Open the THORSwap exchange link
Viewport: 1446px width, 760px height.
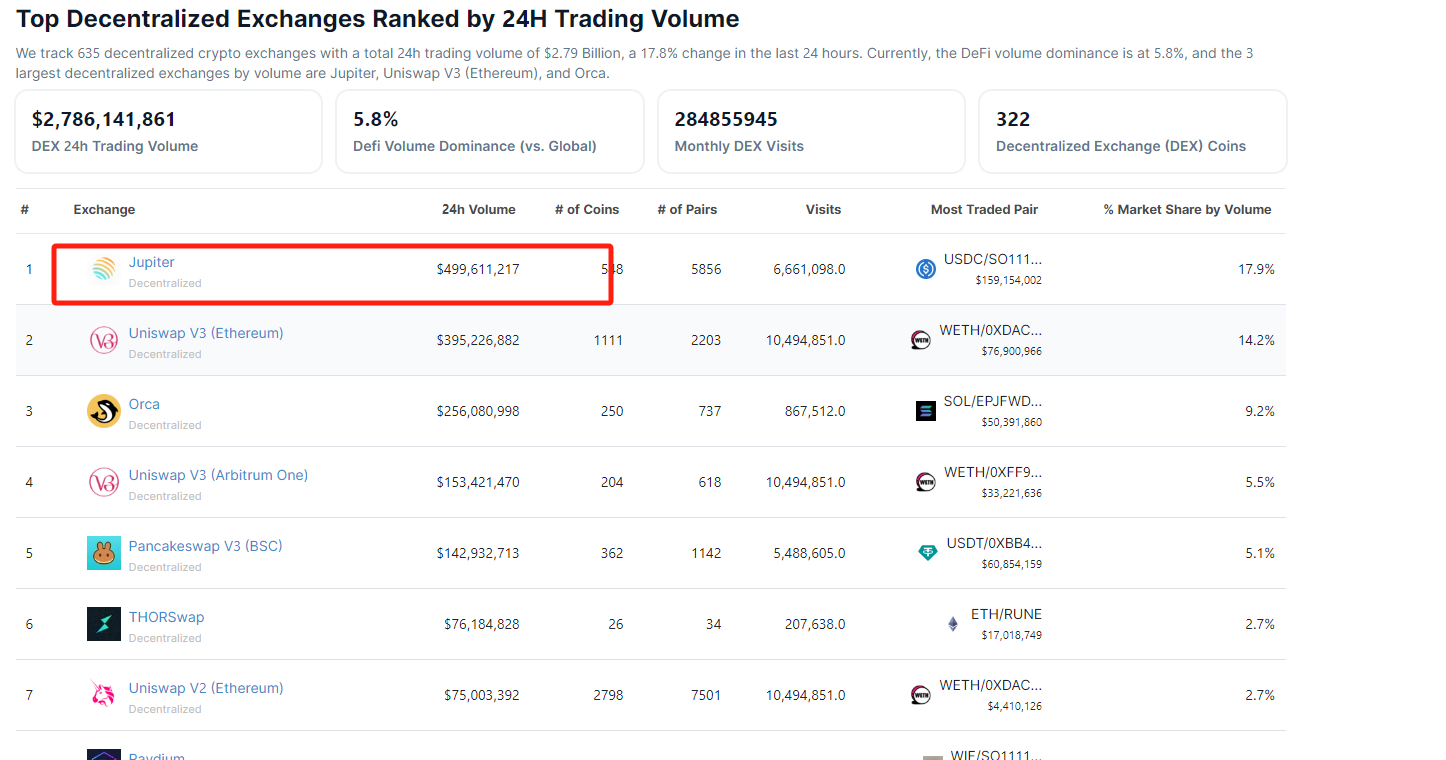pos(166,617)
